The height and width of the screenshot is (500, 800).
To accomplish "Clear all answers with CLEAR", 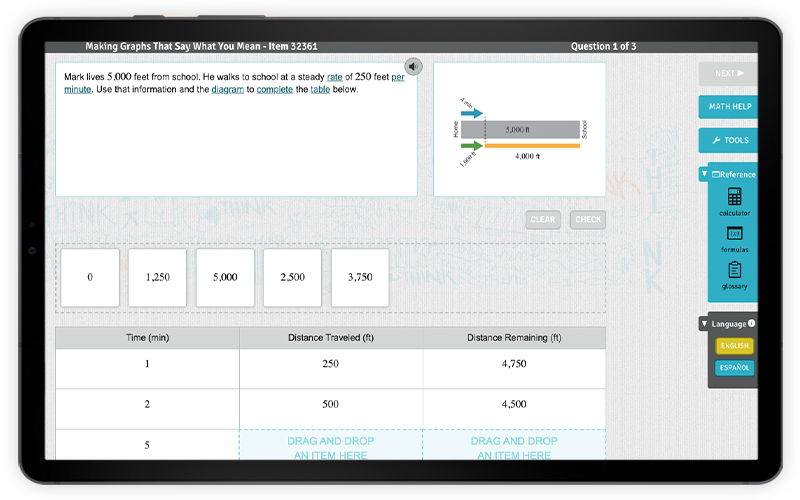I will pos(543,219).
